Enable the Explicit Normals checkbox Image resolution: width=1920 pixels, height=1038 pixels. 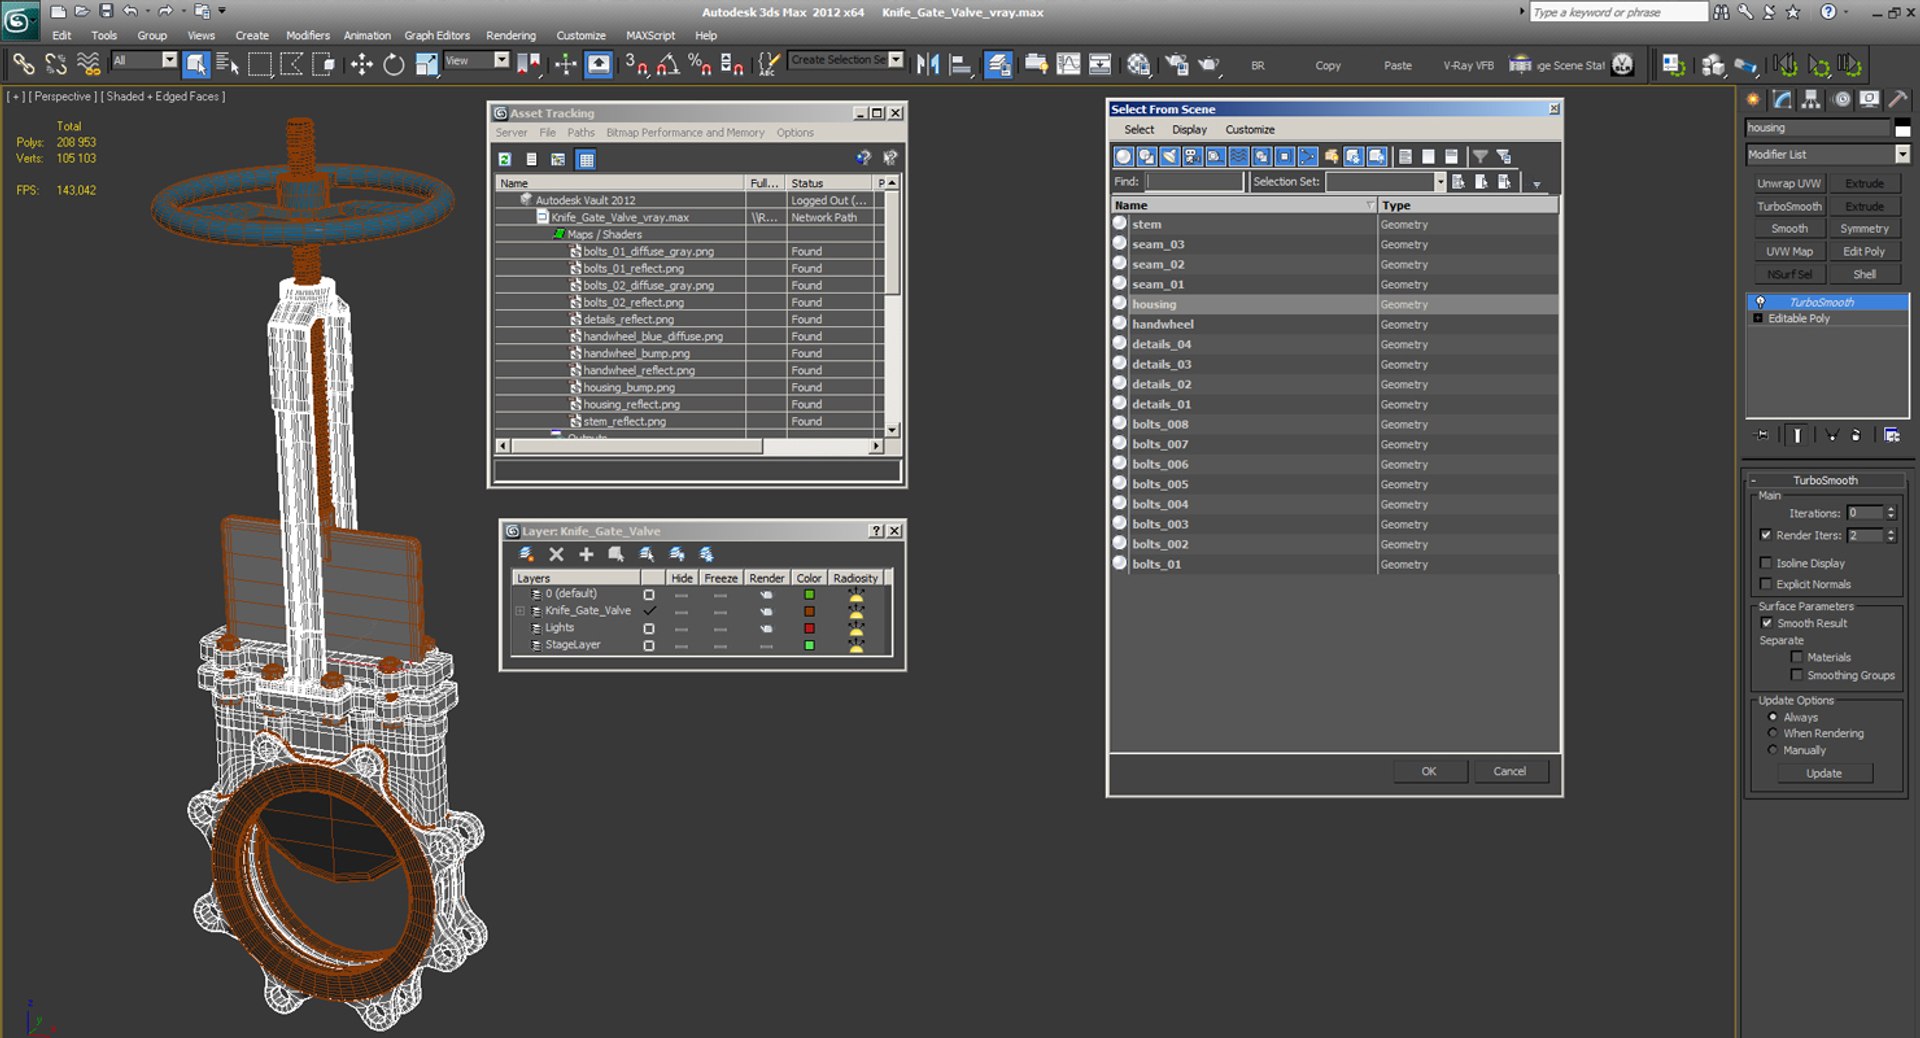(x=1766, y=584)
